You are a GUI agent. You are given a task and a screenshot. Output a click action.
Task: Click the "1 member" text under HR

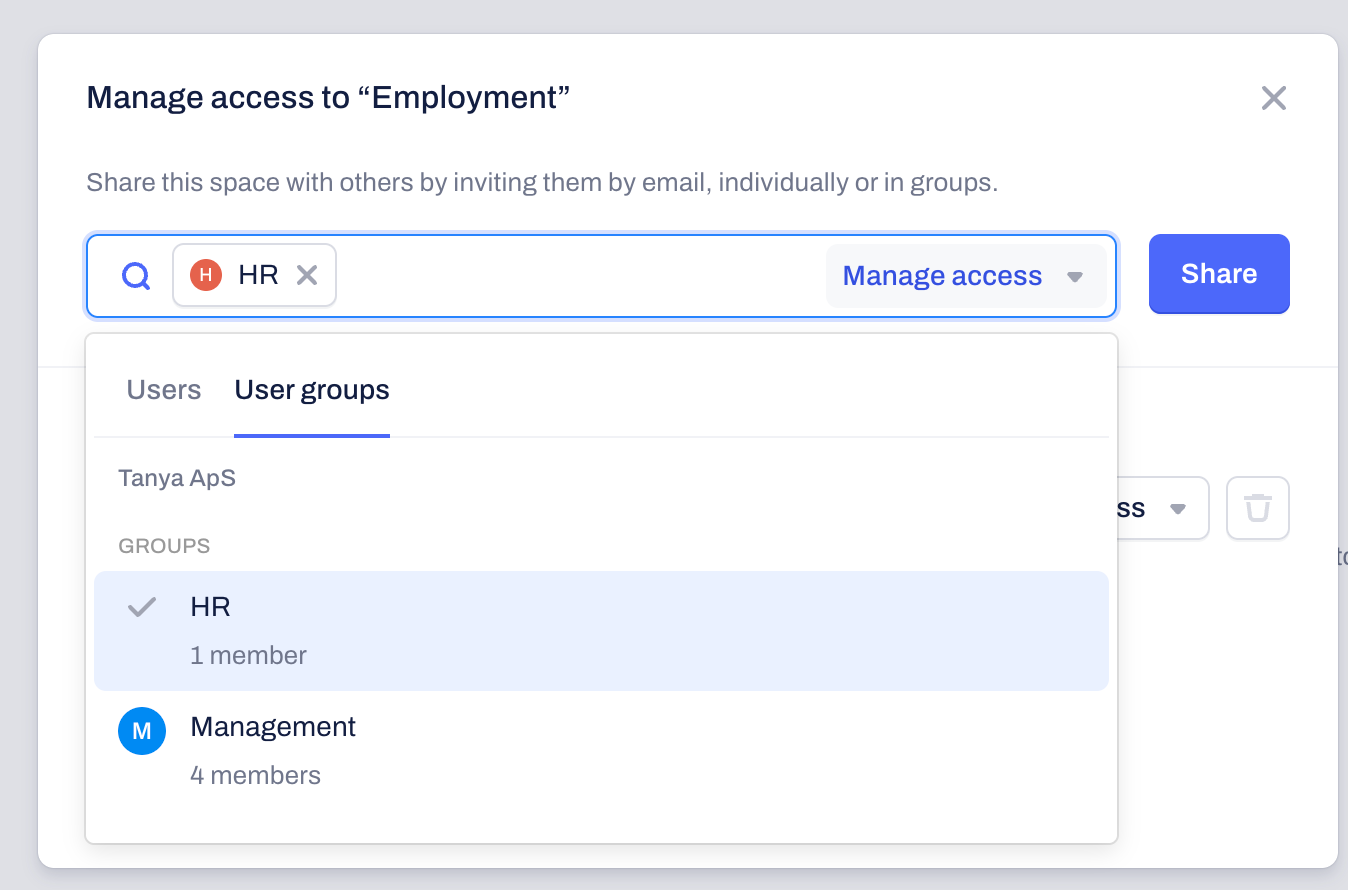248,656
